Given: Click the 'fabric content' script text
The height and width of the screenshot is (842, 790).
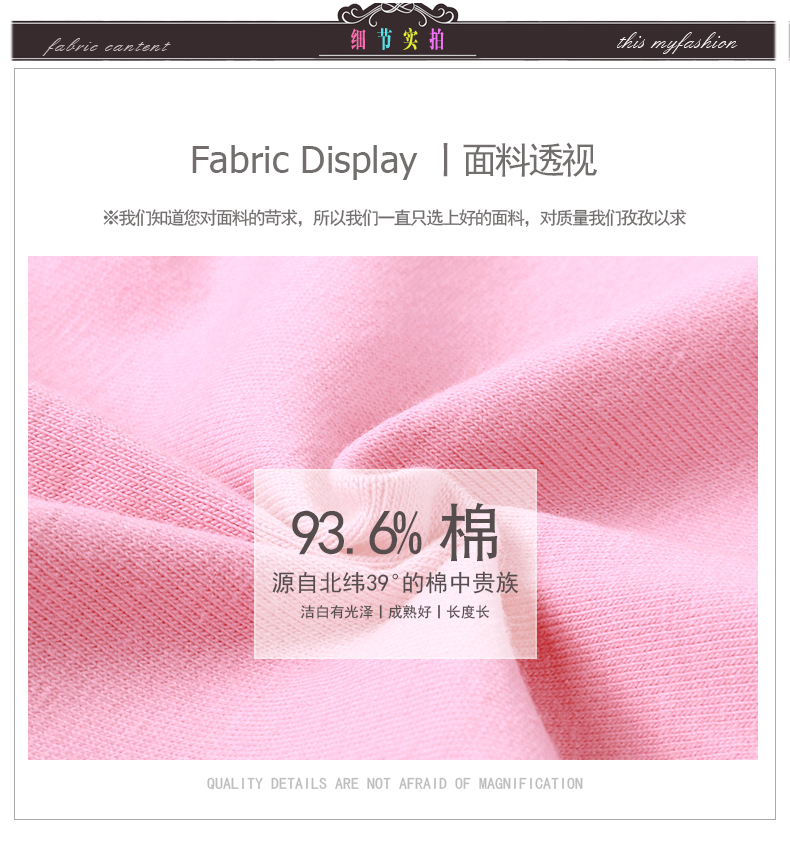Looking at the screenshot, I should (x=107, y=46).
